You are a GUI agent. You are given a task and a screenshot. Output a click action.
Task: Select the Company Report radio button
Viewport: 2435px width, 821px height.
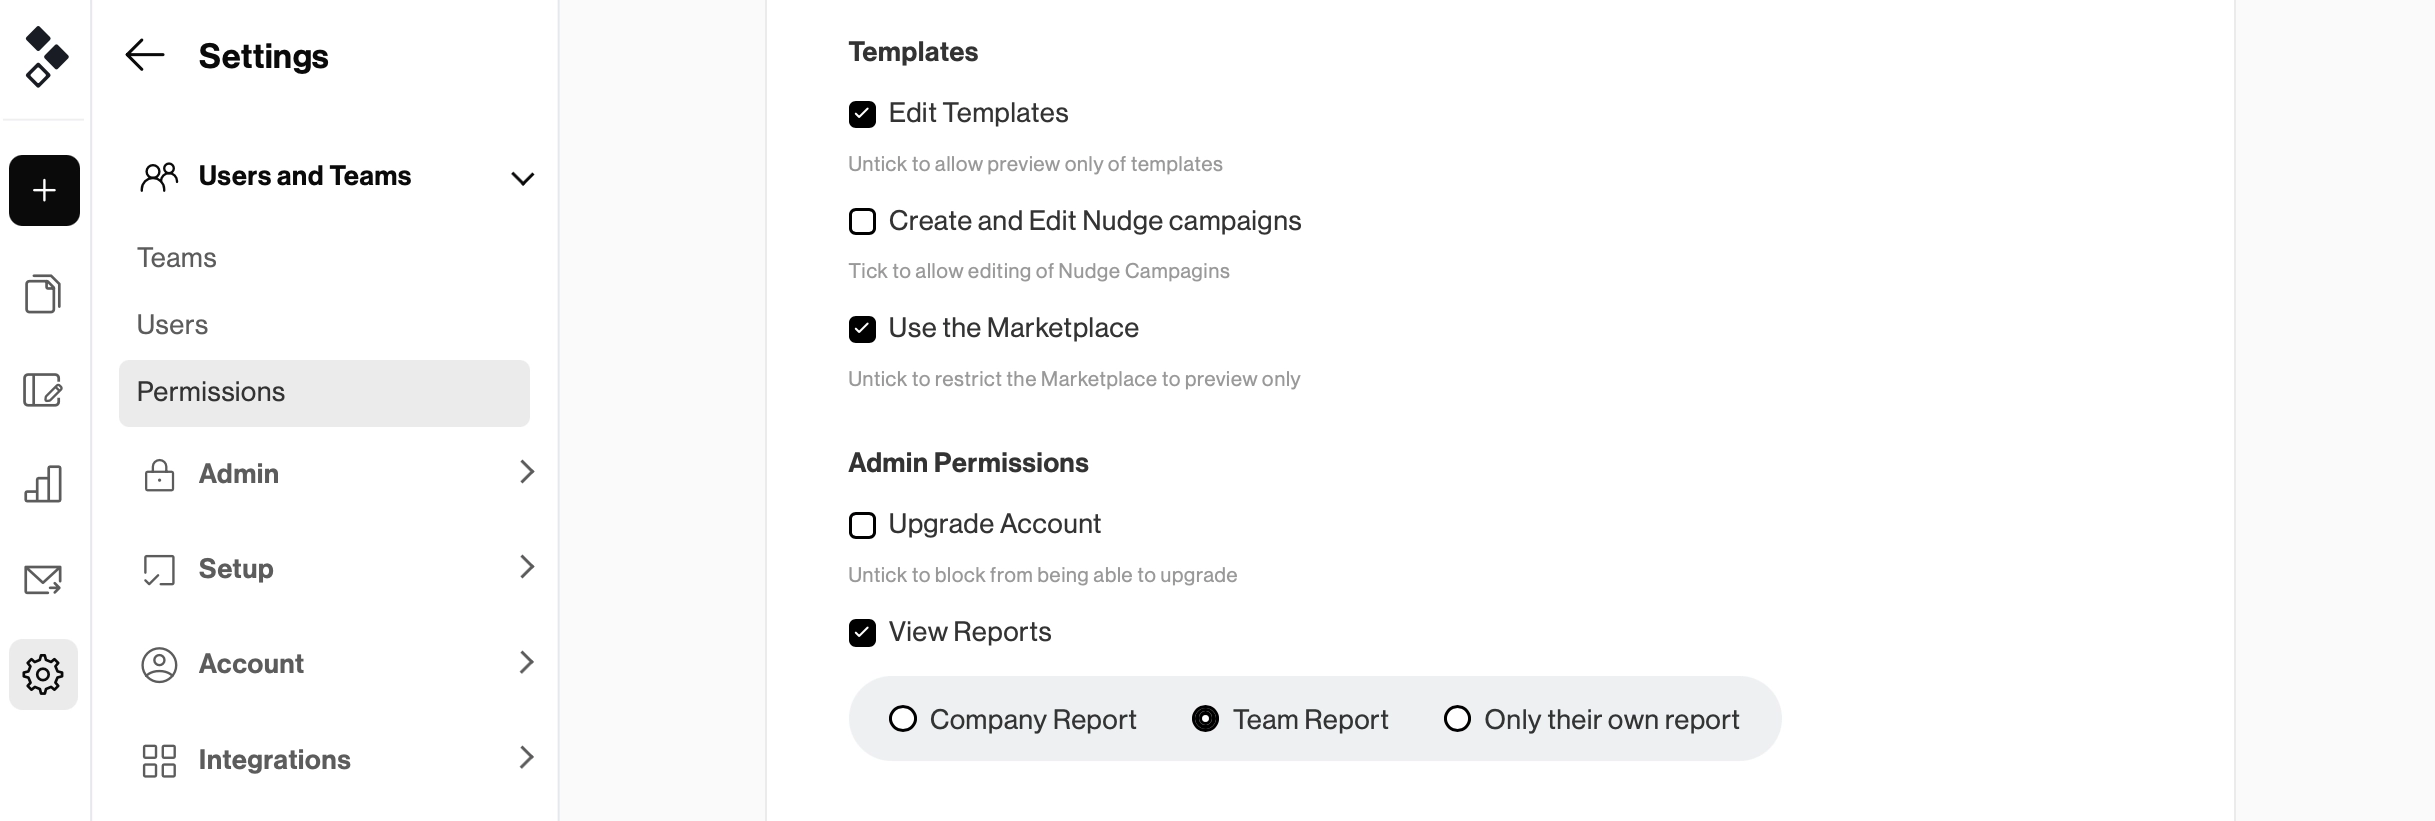903,718
